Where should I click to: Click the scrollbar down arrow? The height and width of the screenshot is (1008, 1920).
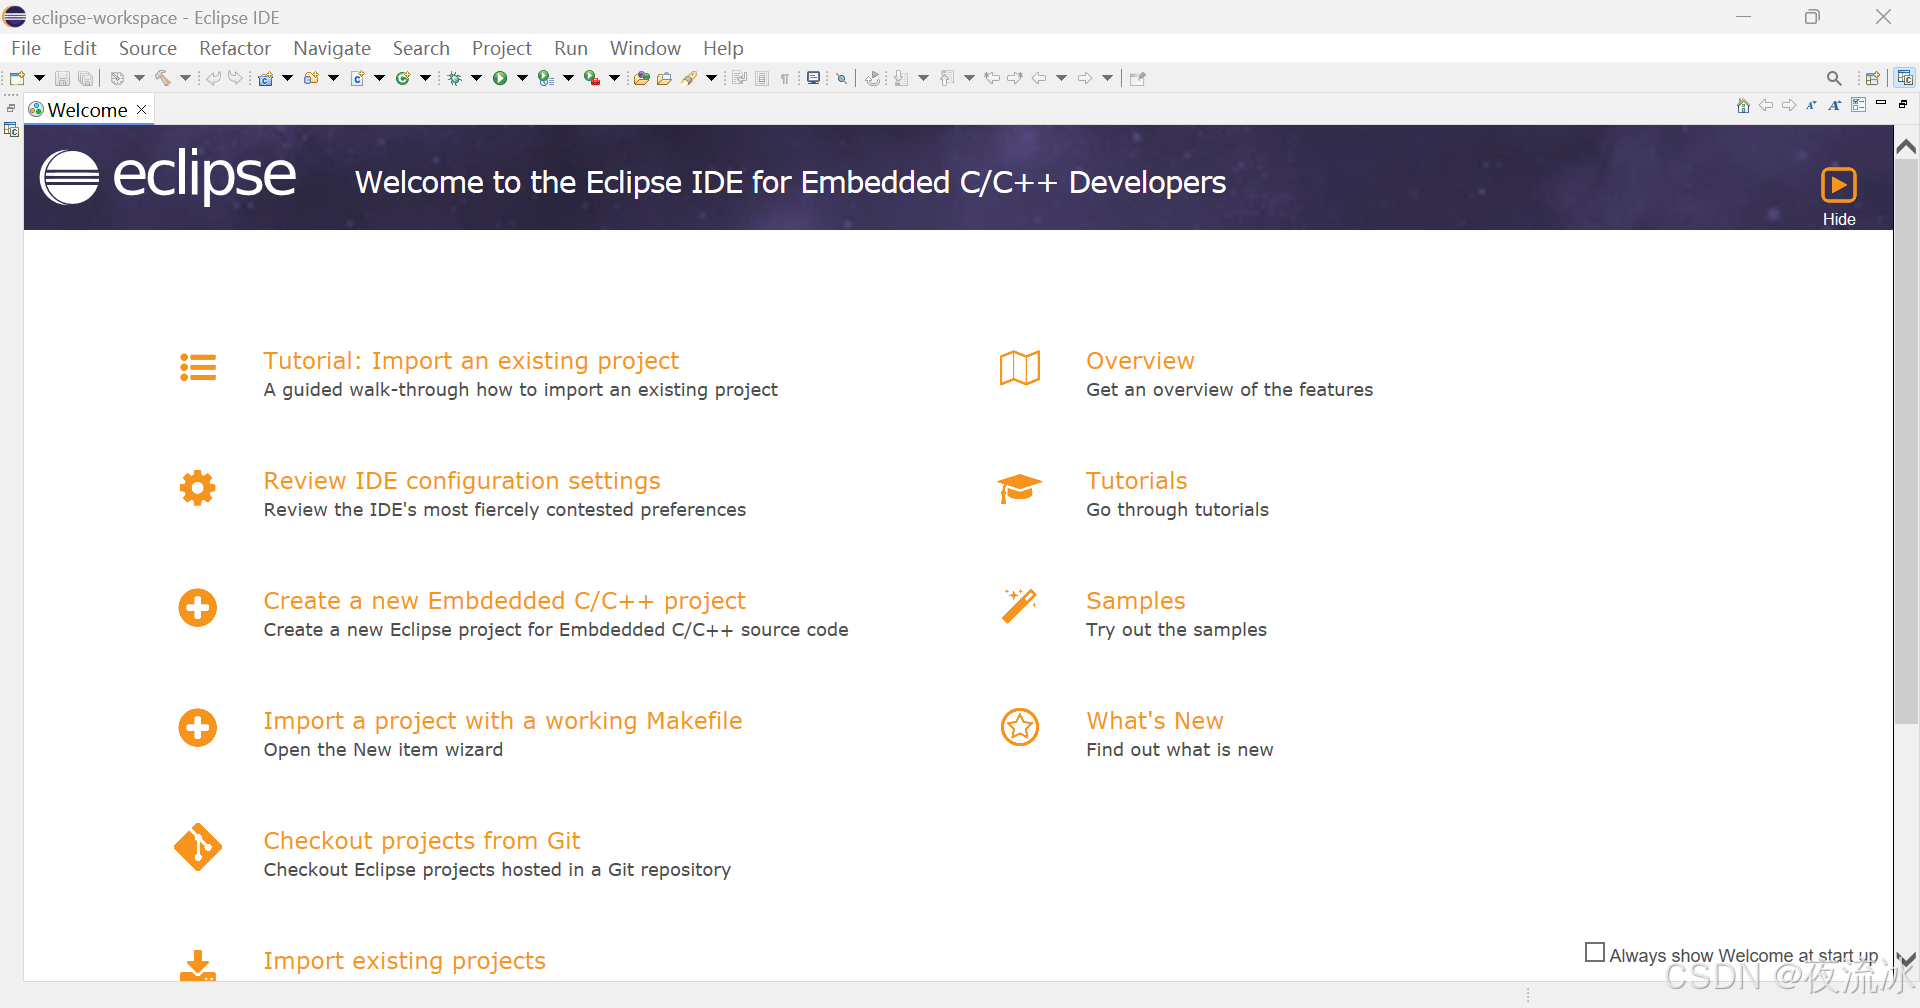coord(1906,960)
